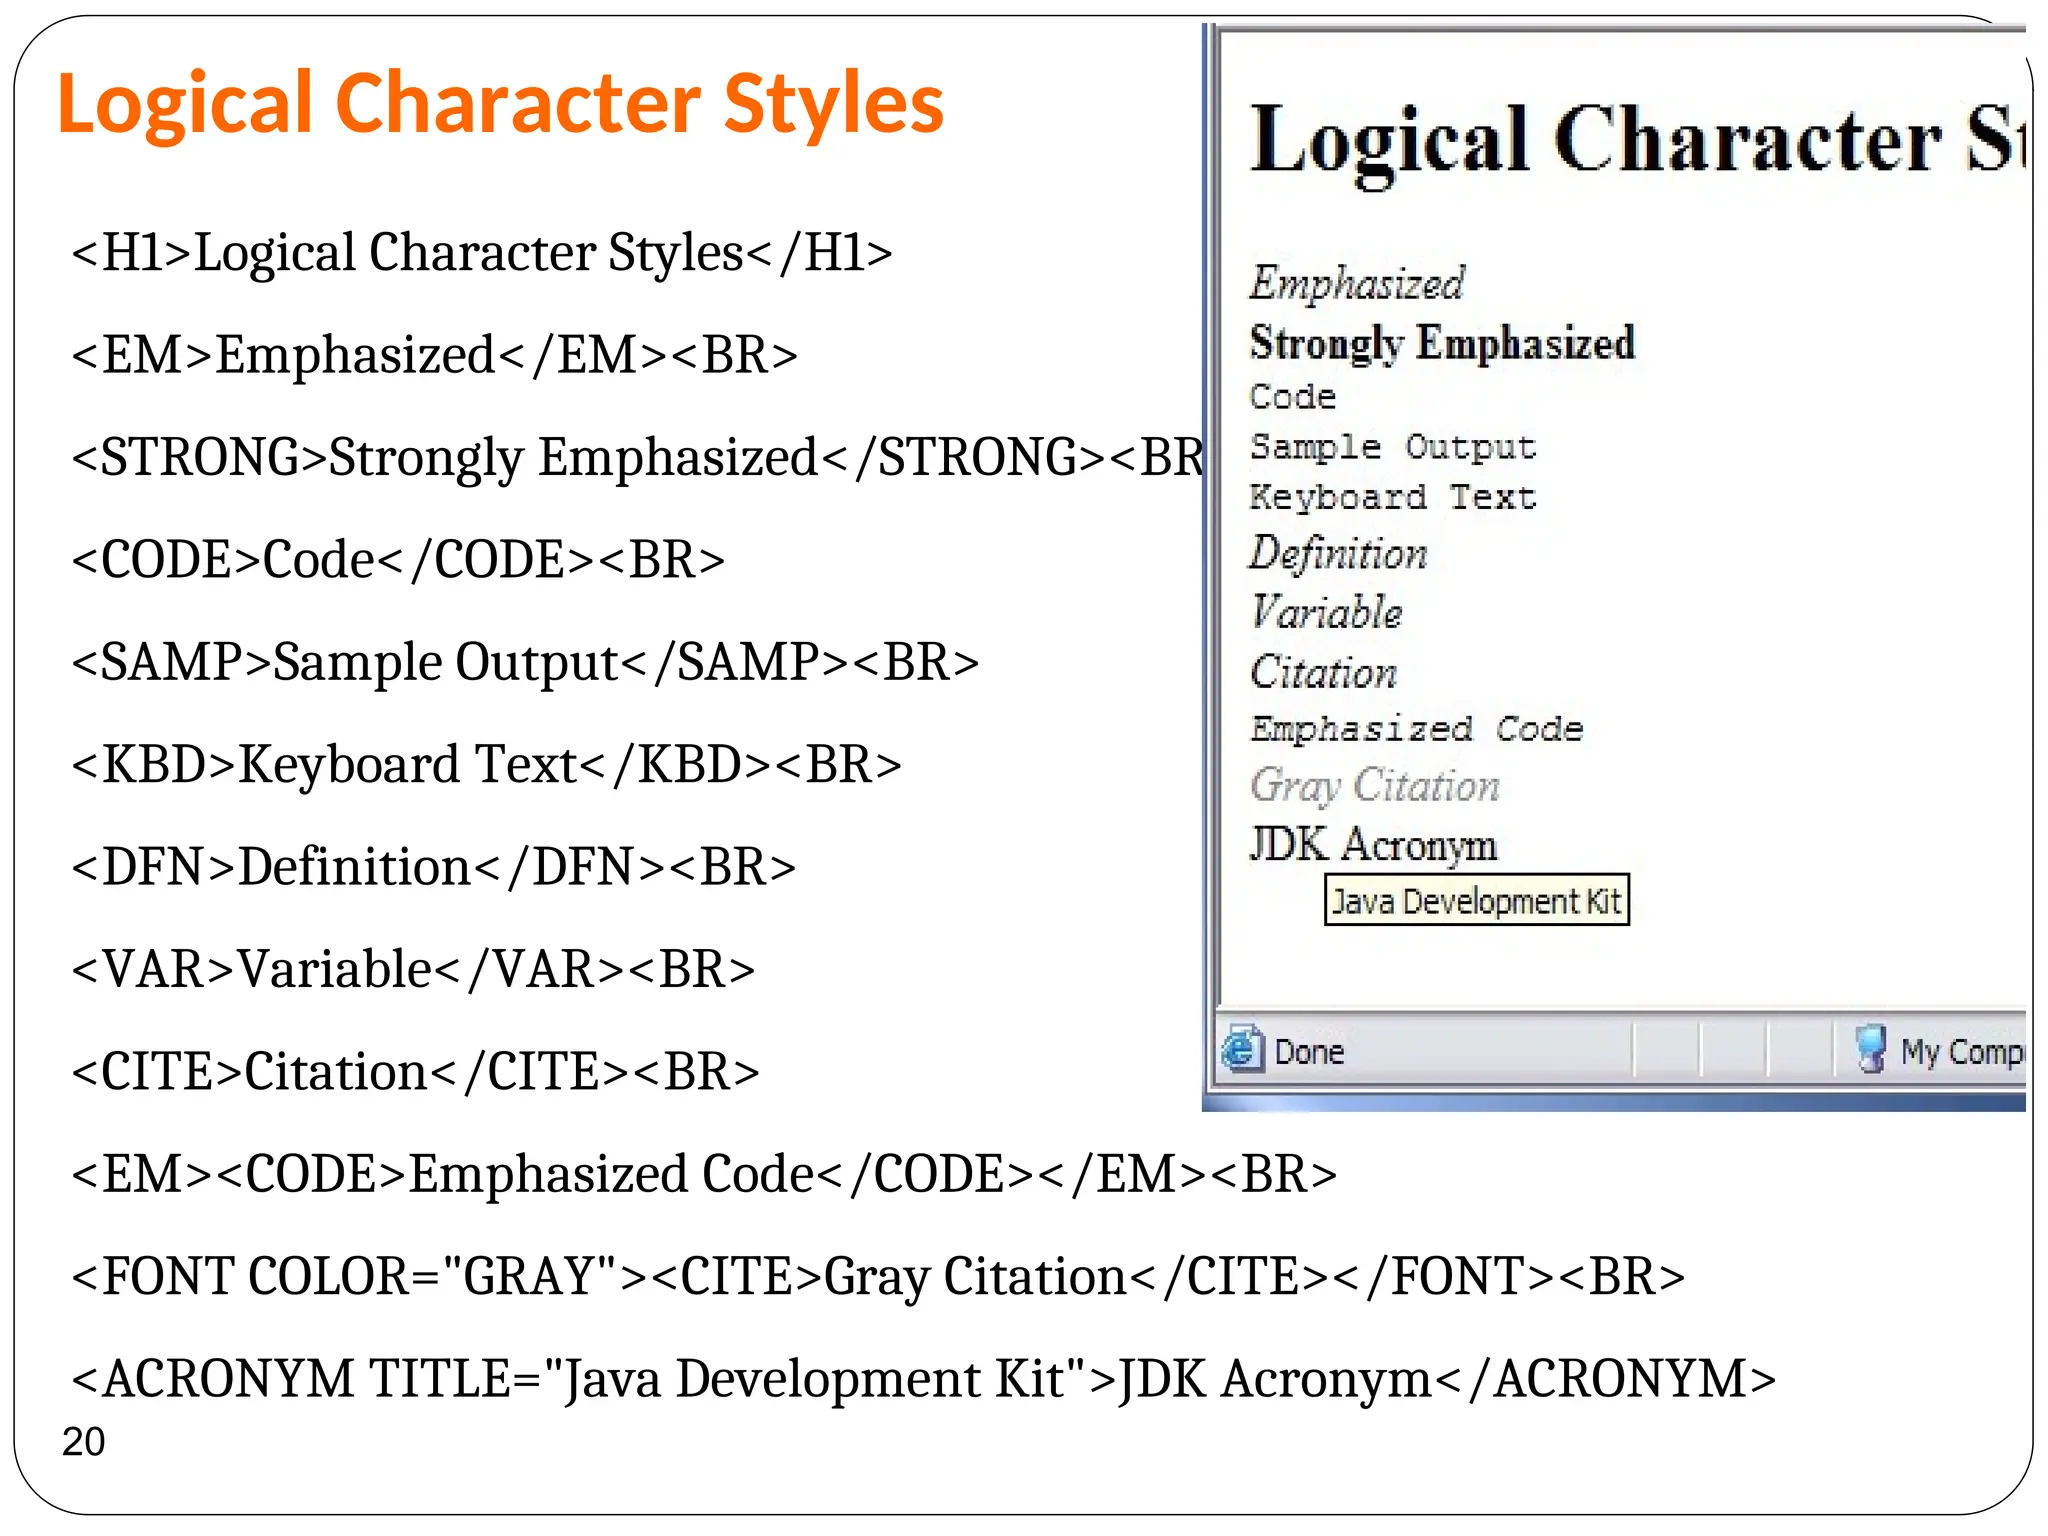
Task: Click the <CITE>Citation</CITE><BR> line
Action: tap(415, 1072)
